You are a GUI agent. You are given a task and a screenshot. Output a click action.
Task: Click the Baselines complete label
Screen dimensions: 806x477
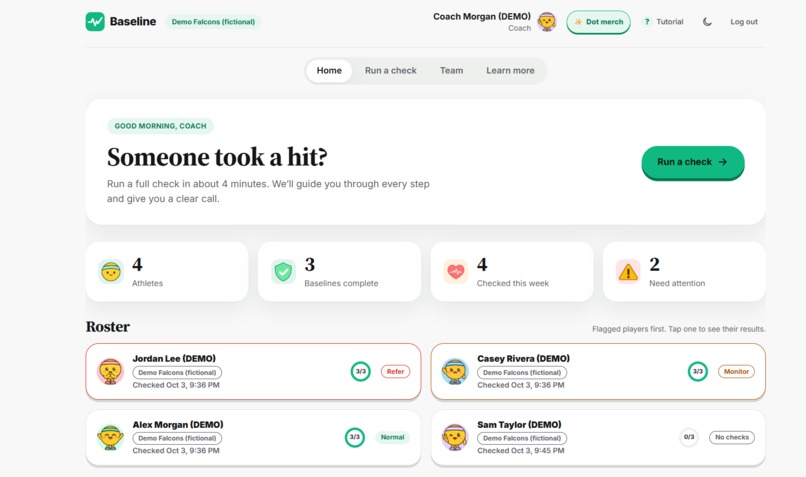341,283
